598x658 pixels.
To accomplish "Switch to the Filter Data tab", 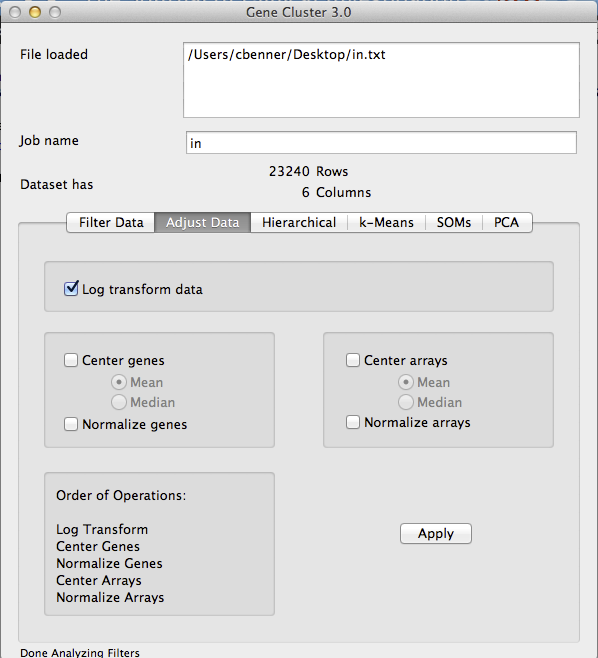I will 111,222.
